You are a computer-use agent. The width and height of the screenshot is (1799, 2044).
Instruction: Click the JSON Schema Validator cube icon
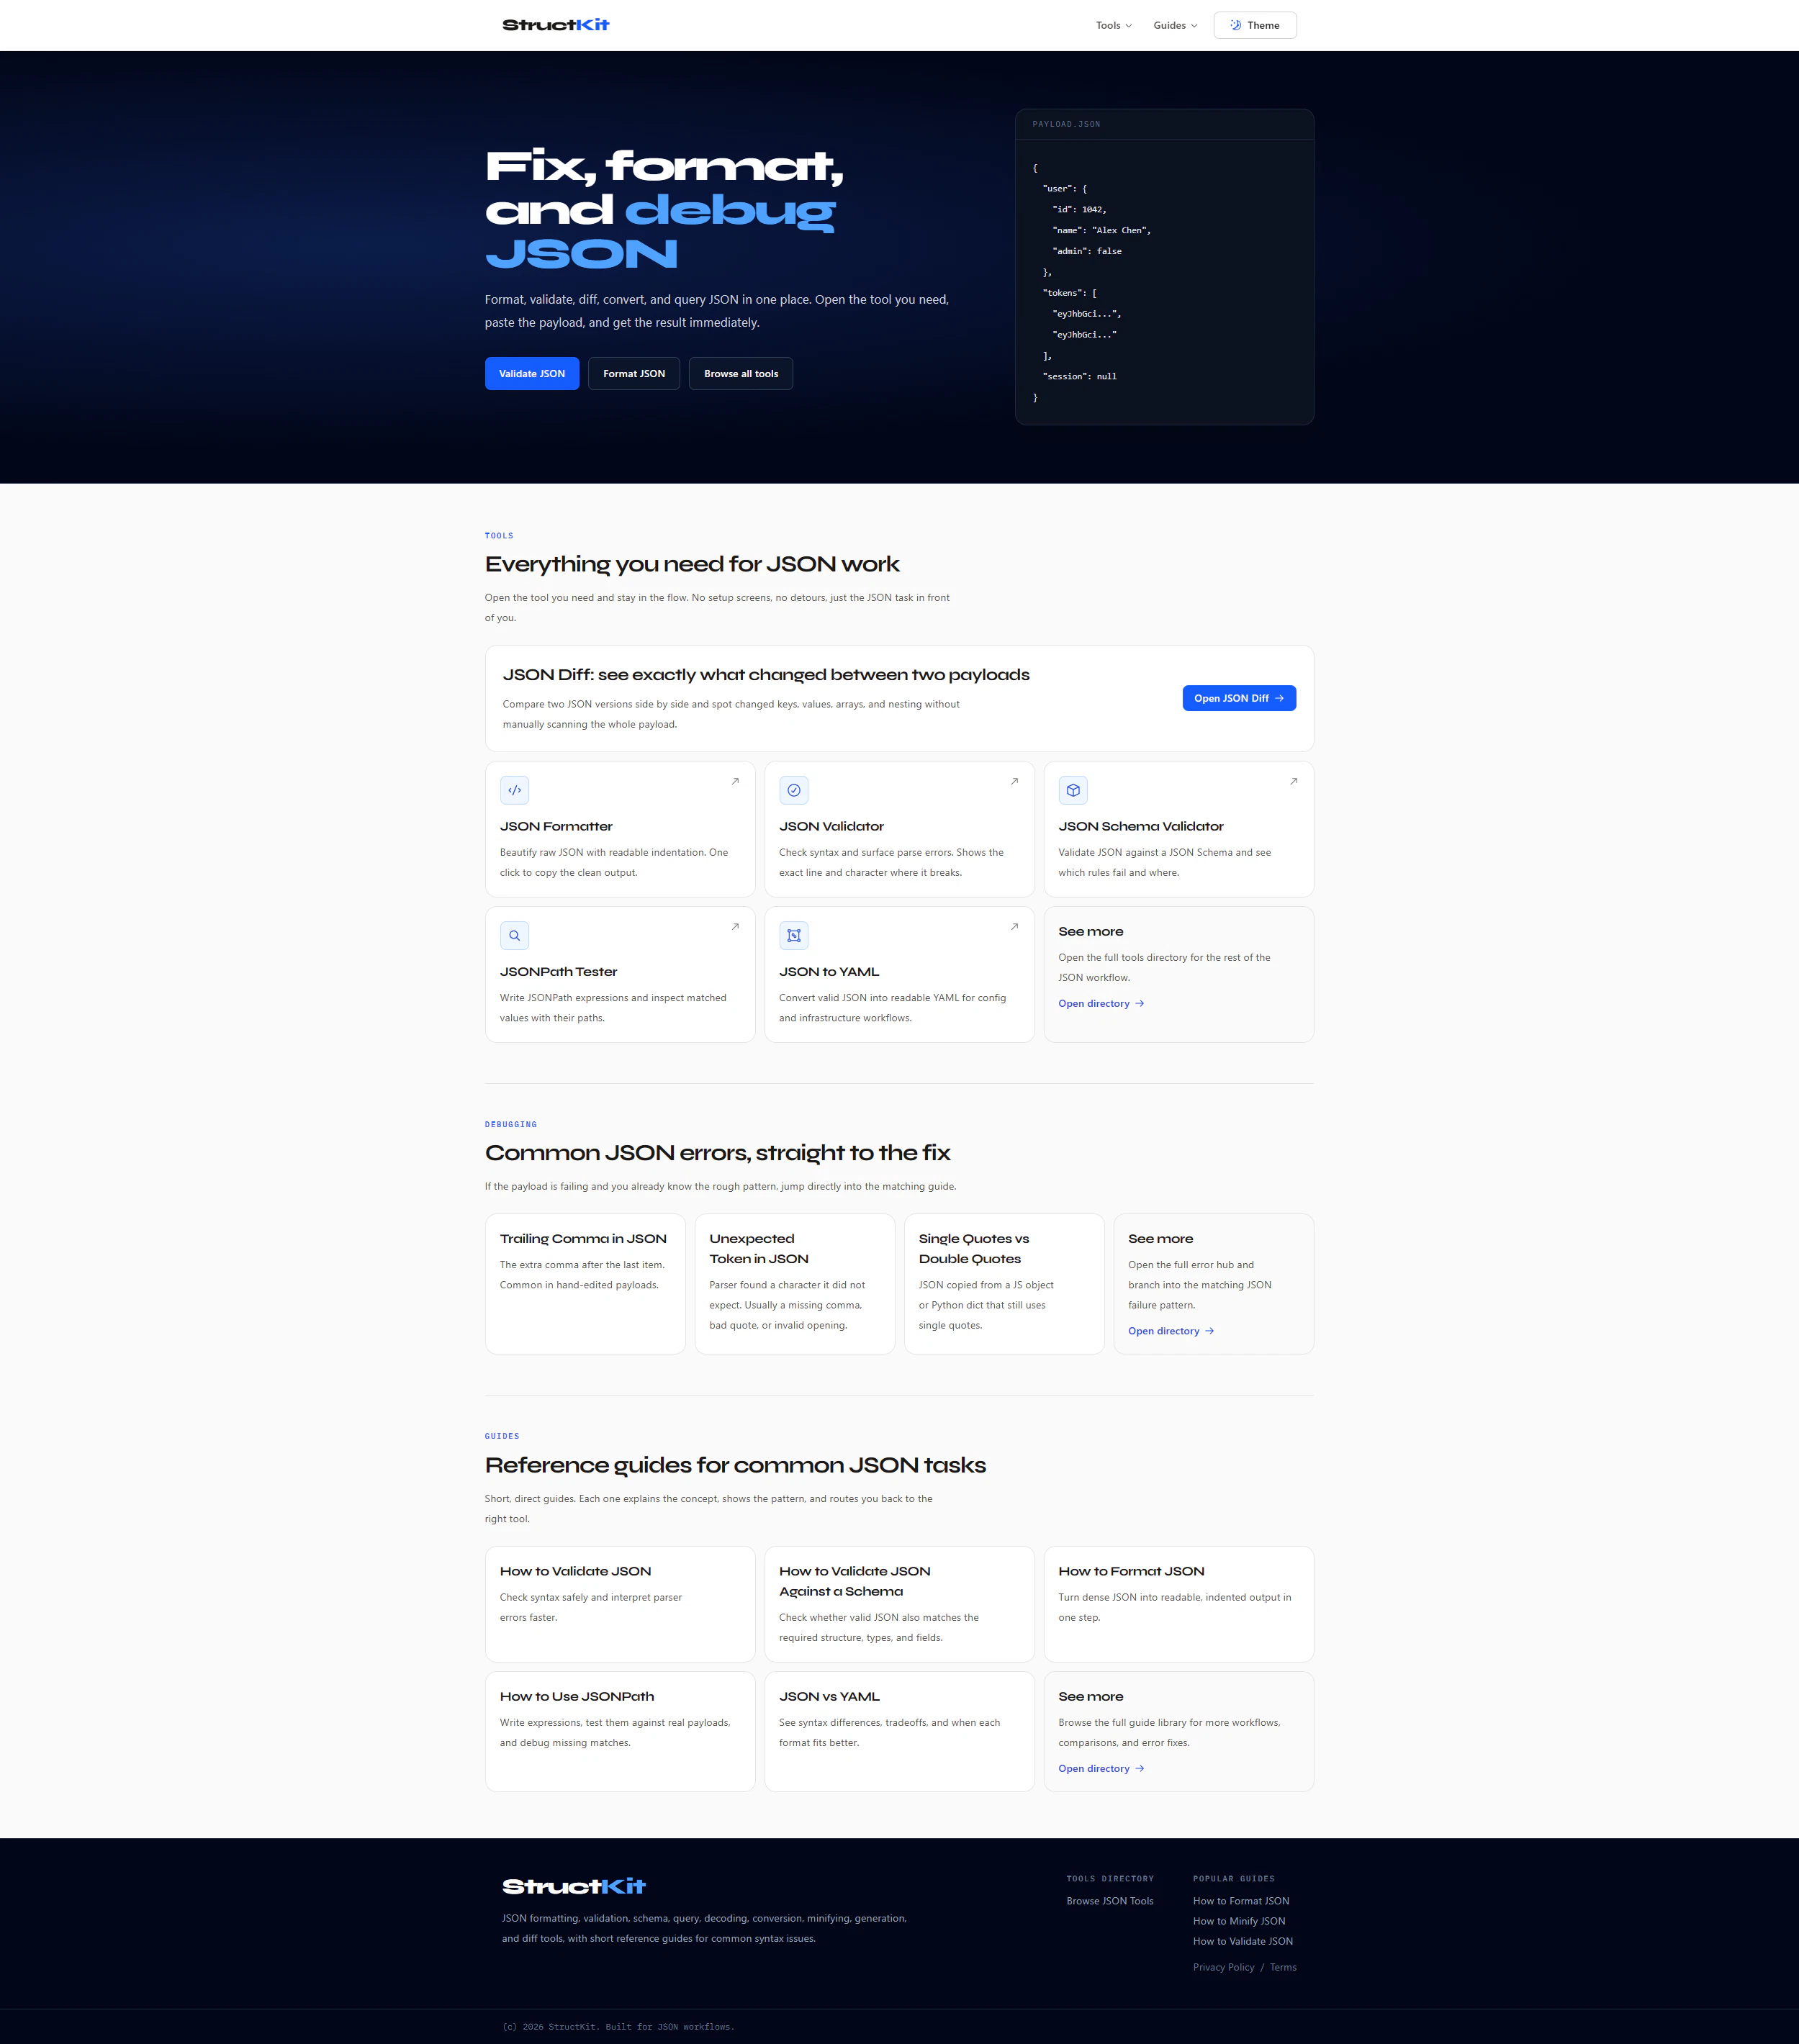tap(1072, 790)
